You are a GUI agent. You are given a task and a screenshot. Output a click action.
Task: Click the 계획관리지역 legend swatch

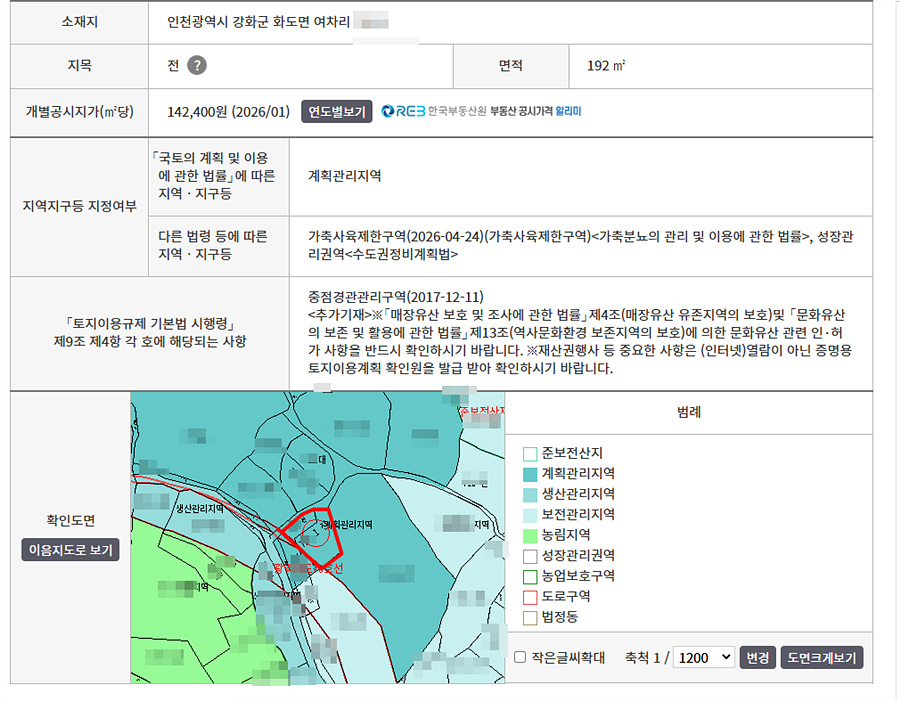(530, 474)
